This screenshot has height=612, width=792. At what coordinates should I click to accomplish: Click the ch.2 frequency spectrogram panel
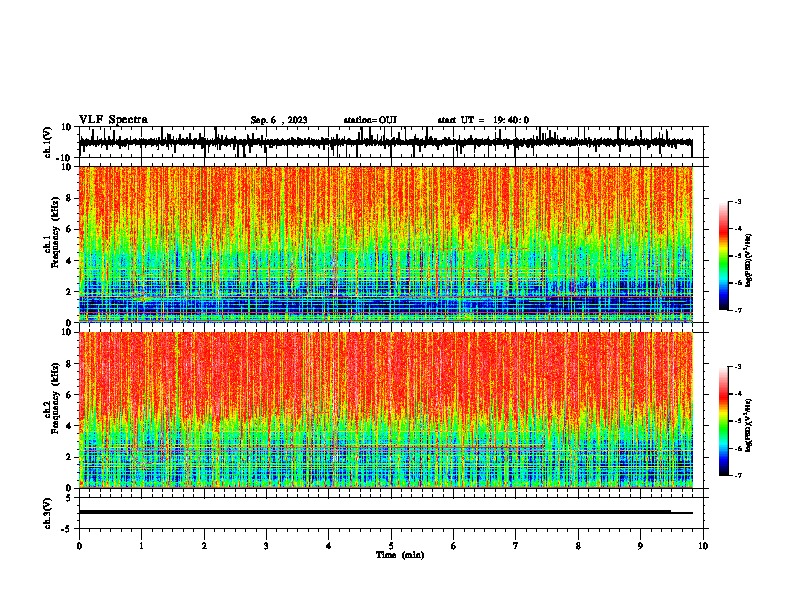pos(391,410)
